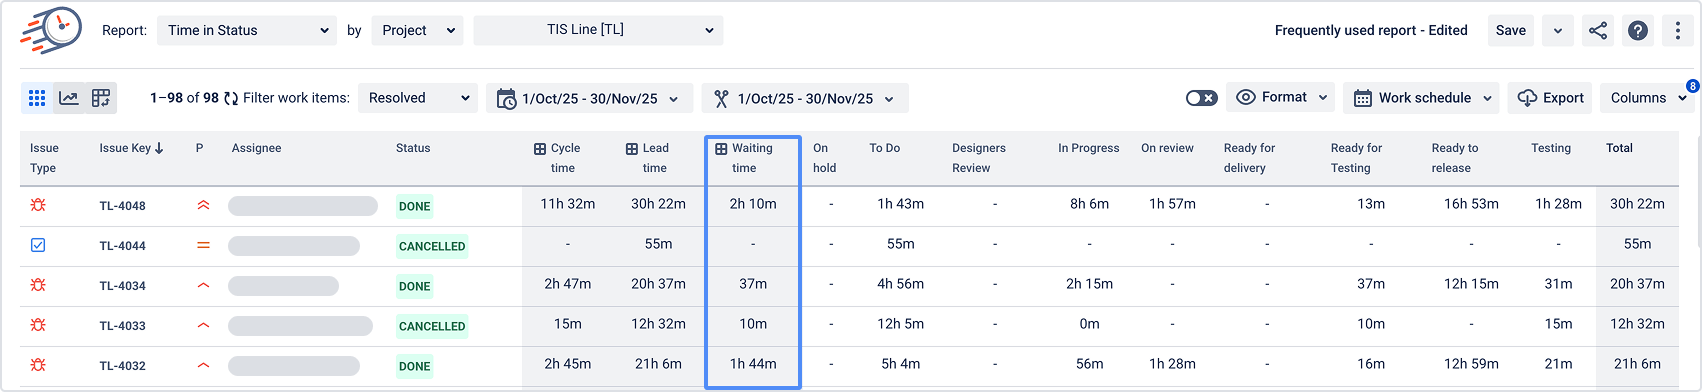Click the medium priority icon for TL-4044
The width and height of the screenshot is (1702, 392).
click(204, 245)
